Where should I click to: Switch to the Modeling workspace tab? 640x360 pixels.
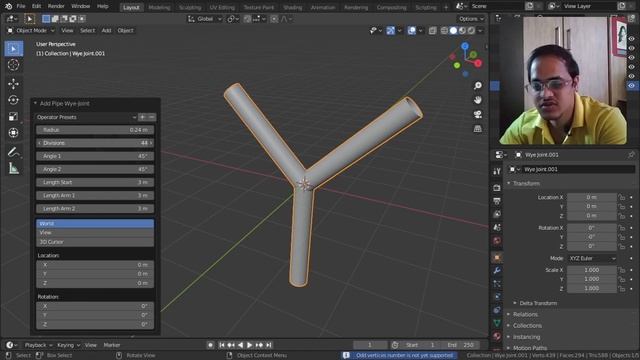pyautogui.click(x=159, y=7)
